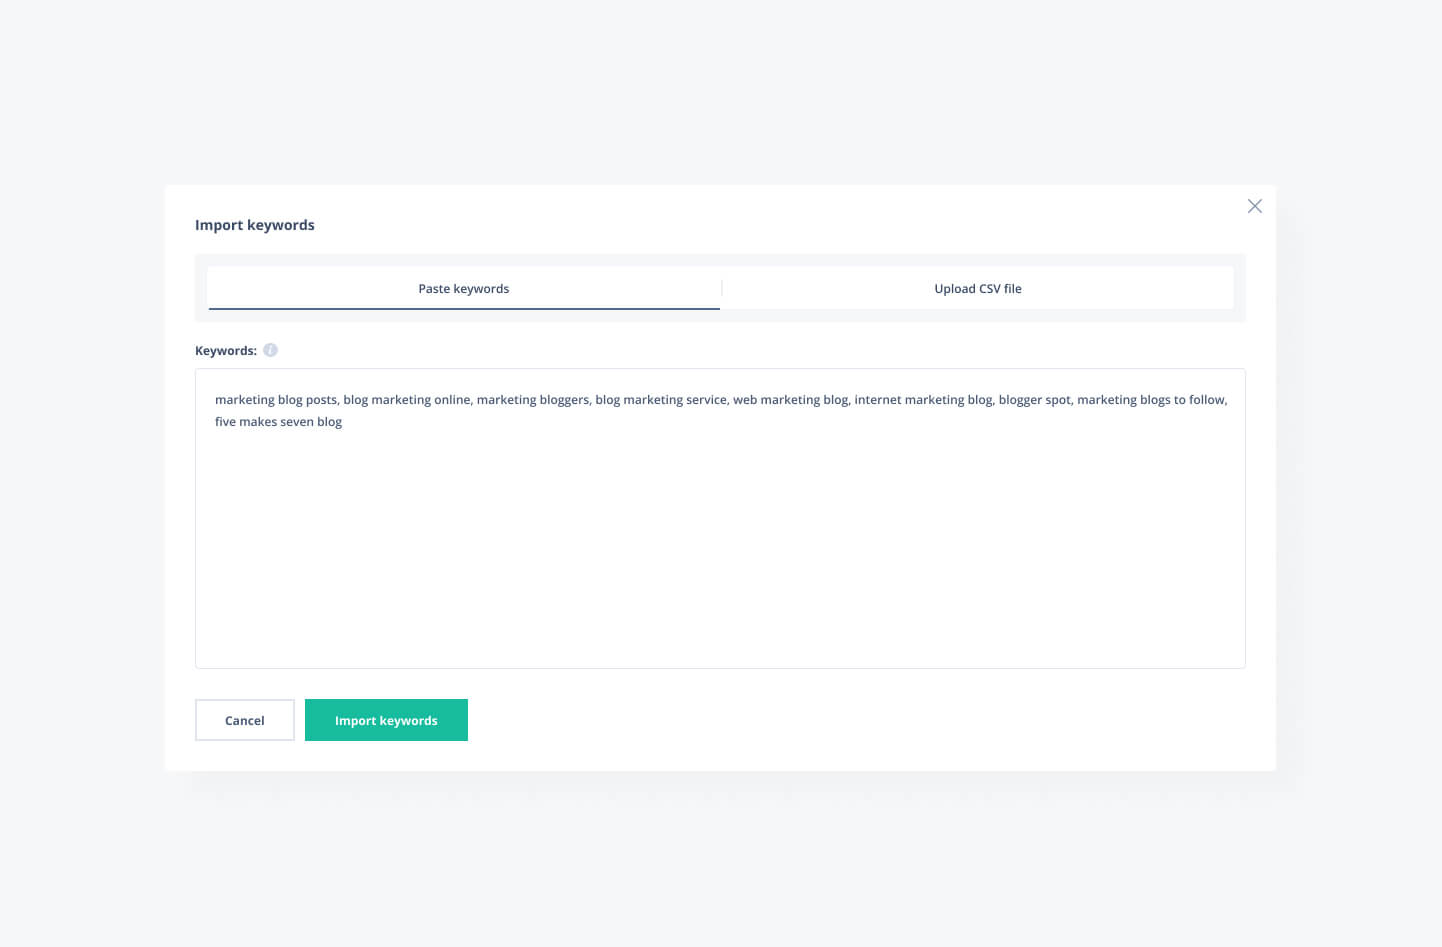Click the "blogger spot" keyword text
The width and height of the screenshot is (1442, 947).
pyautogui.click(x=1034, y=400)
